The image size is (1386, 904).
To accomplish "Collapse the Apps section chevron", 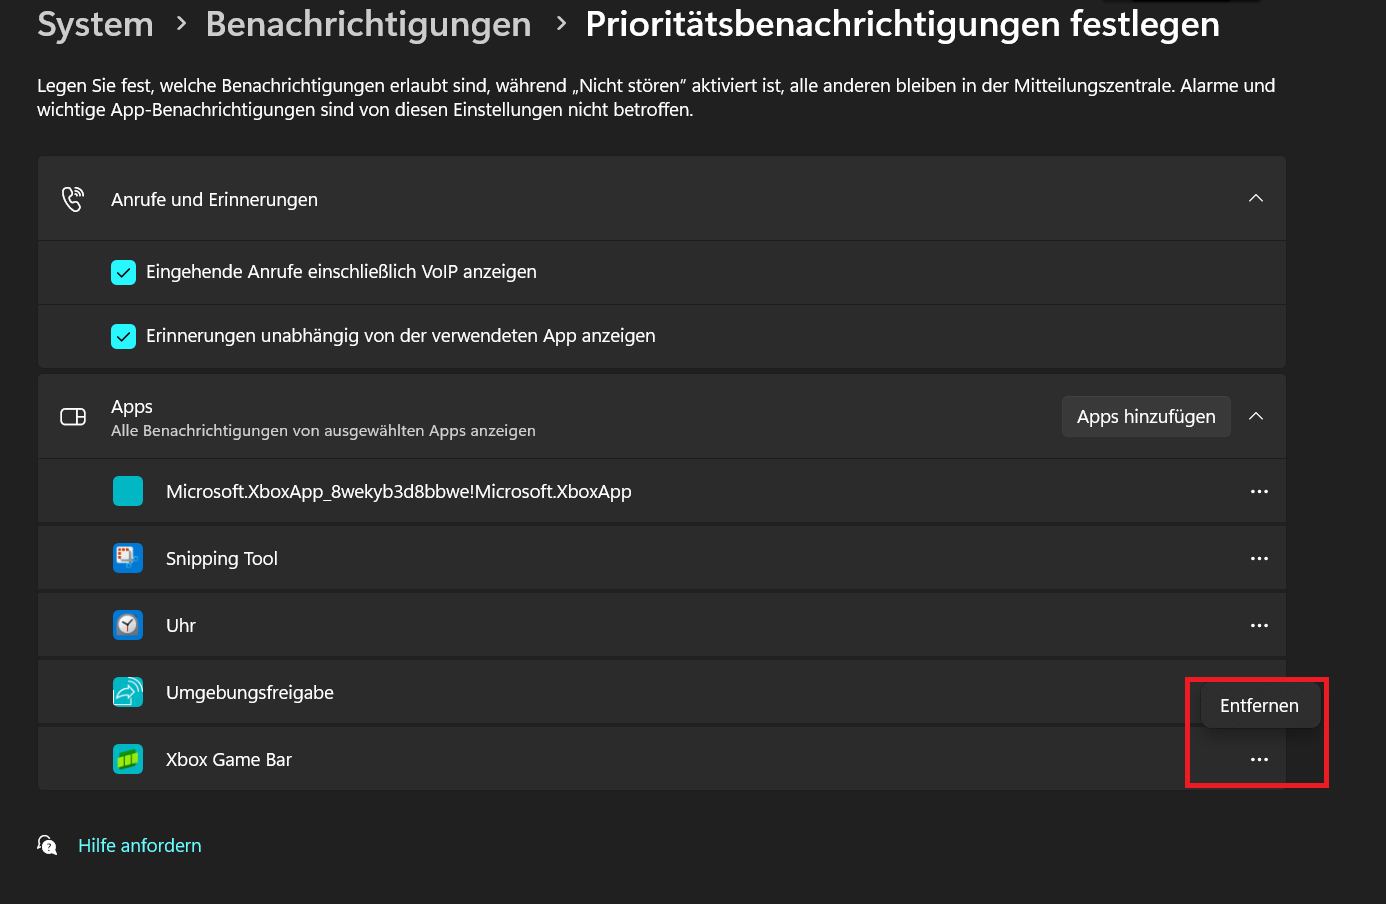I will tap(1256, 416).
